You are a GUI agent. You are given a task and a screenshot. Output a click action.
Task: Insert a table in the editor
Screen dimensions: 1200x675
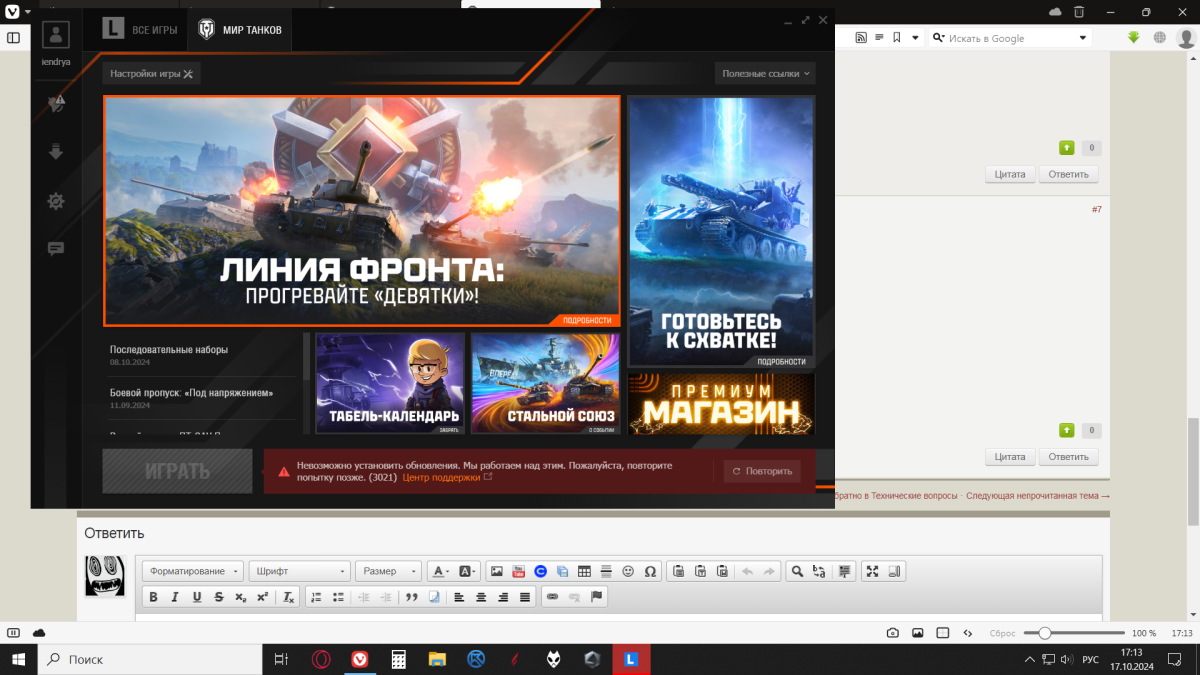(x=584, y=571)
